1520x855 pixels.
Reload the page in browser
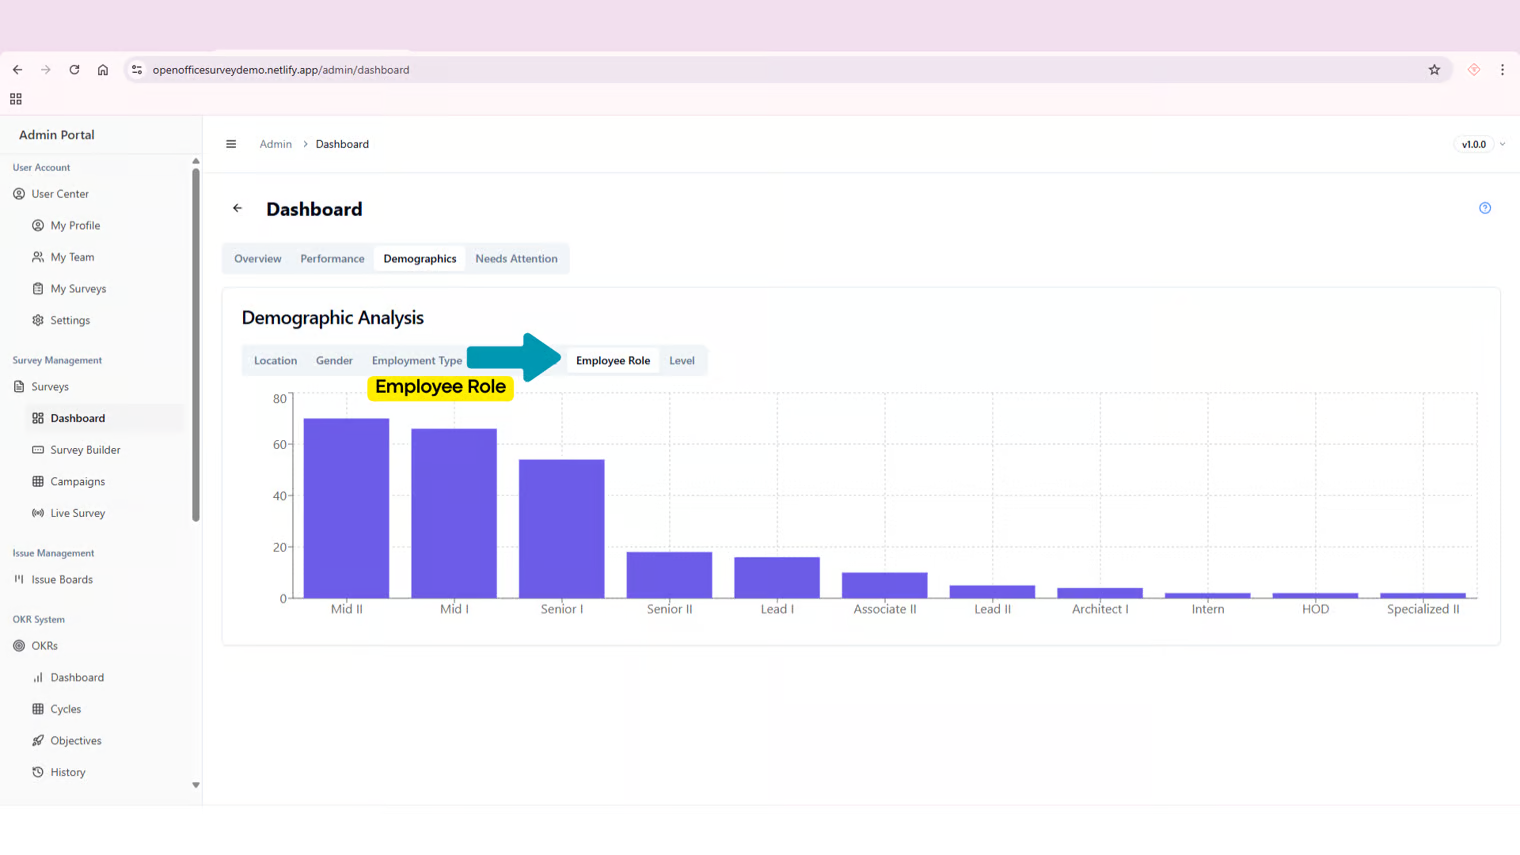point(74,70)
